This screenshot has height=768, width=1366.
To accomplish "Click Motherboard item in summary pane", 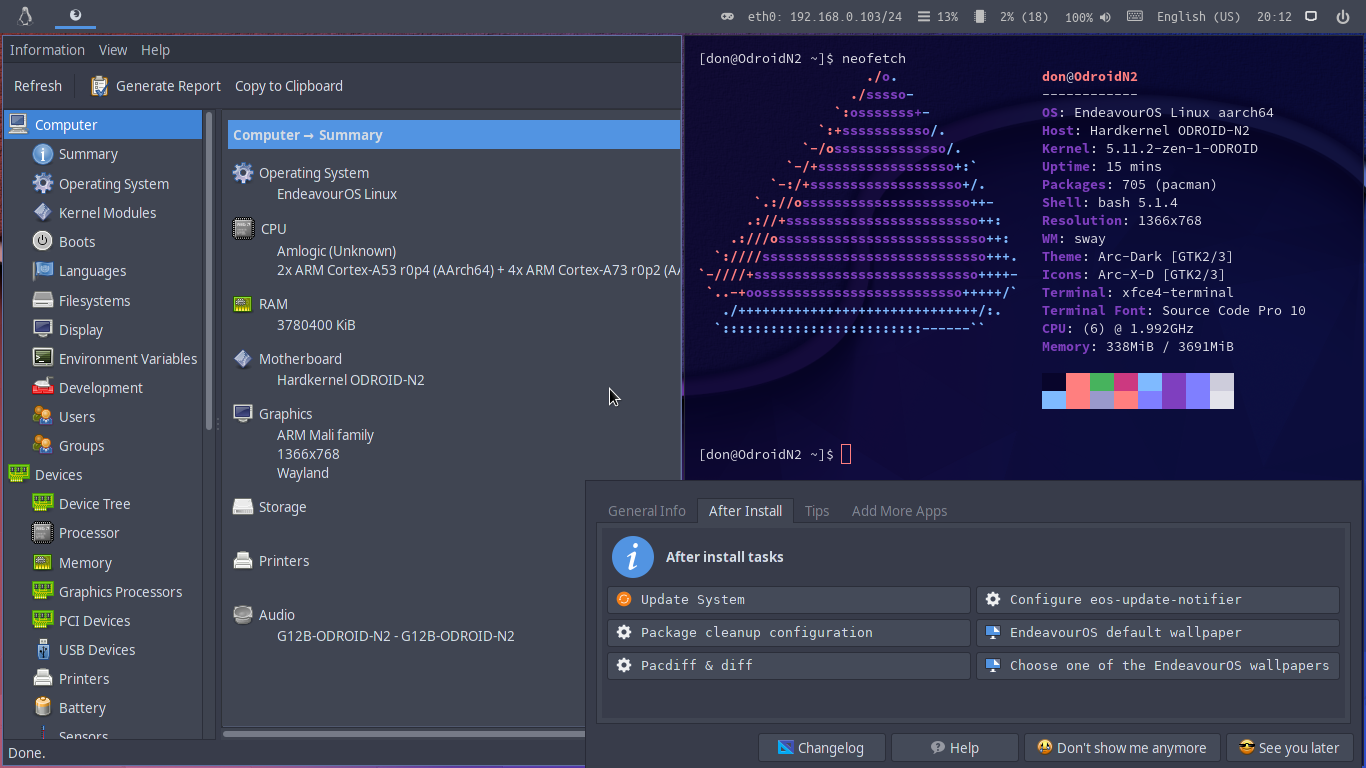I will click(300, 359).
